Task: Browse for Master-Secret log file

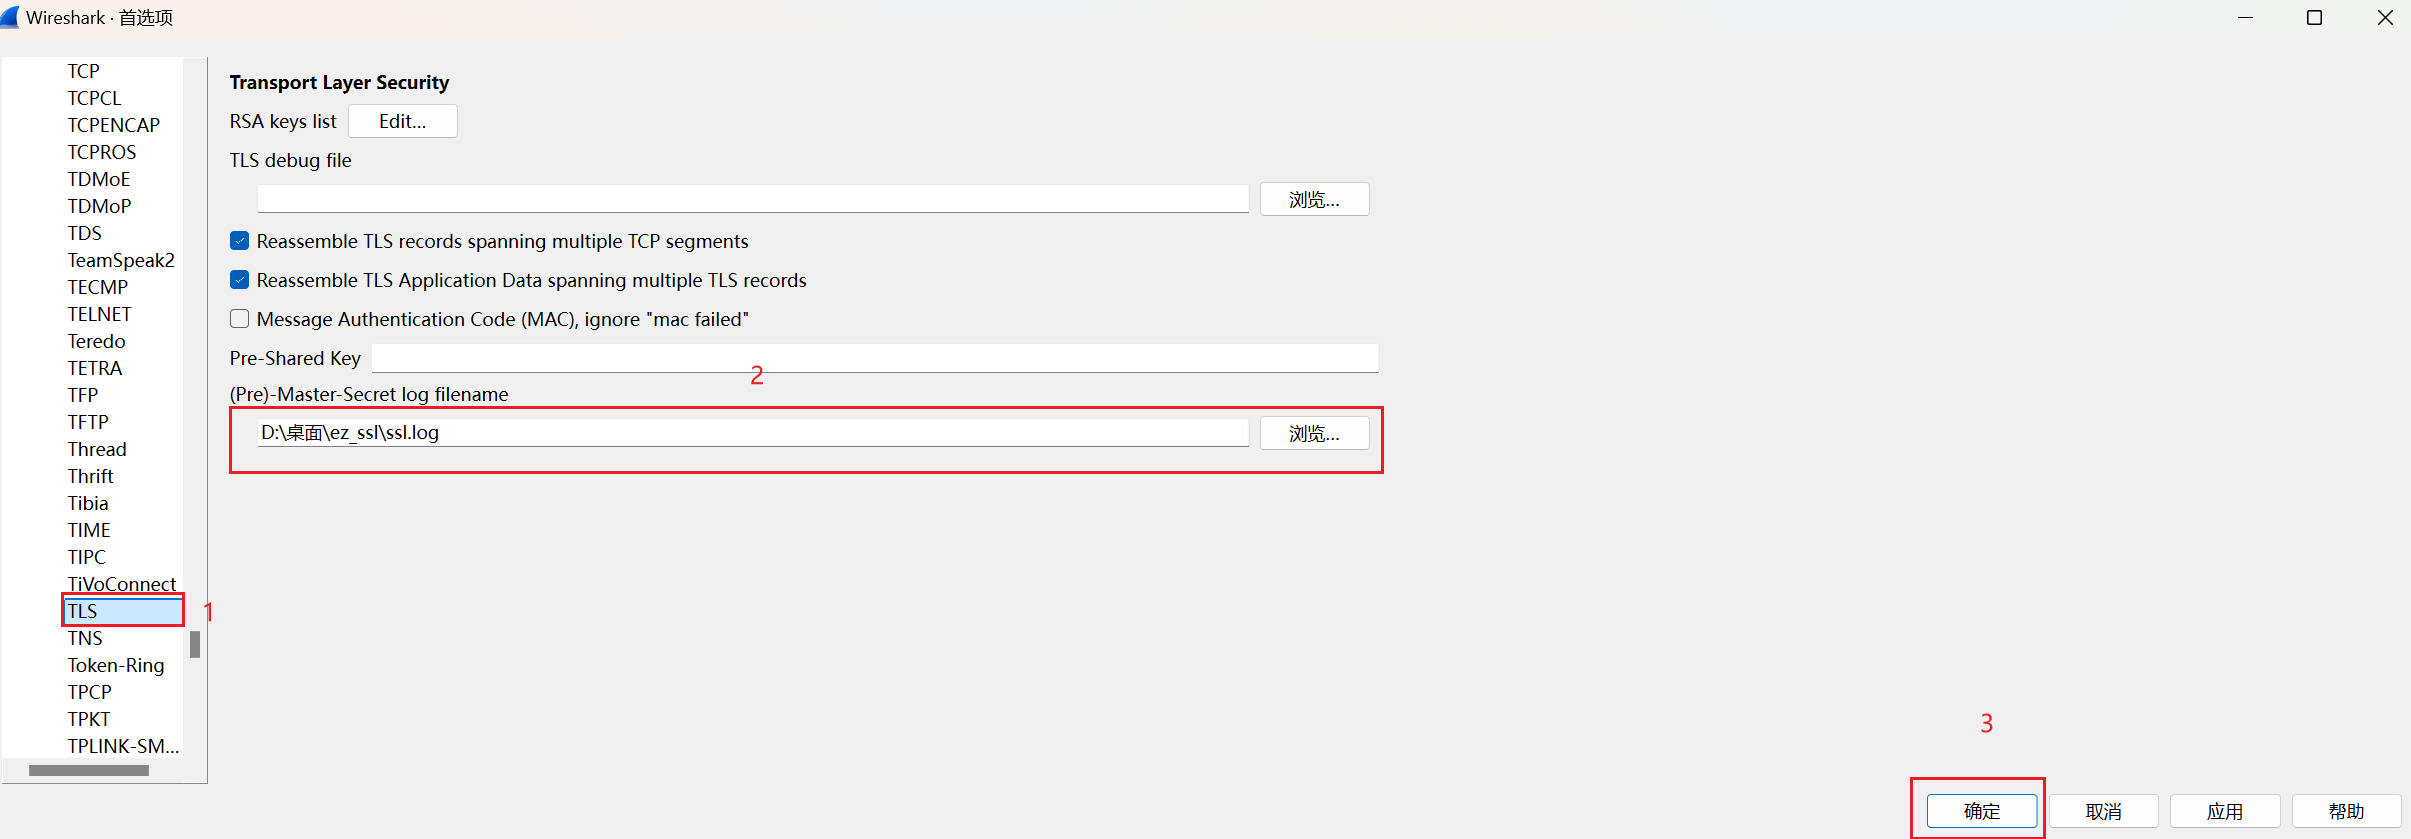Action: click(x=1313, y=433)
